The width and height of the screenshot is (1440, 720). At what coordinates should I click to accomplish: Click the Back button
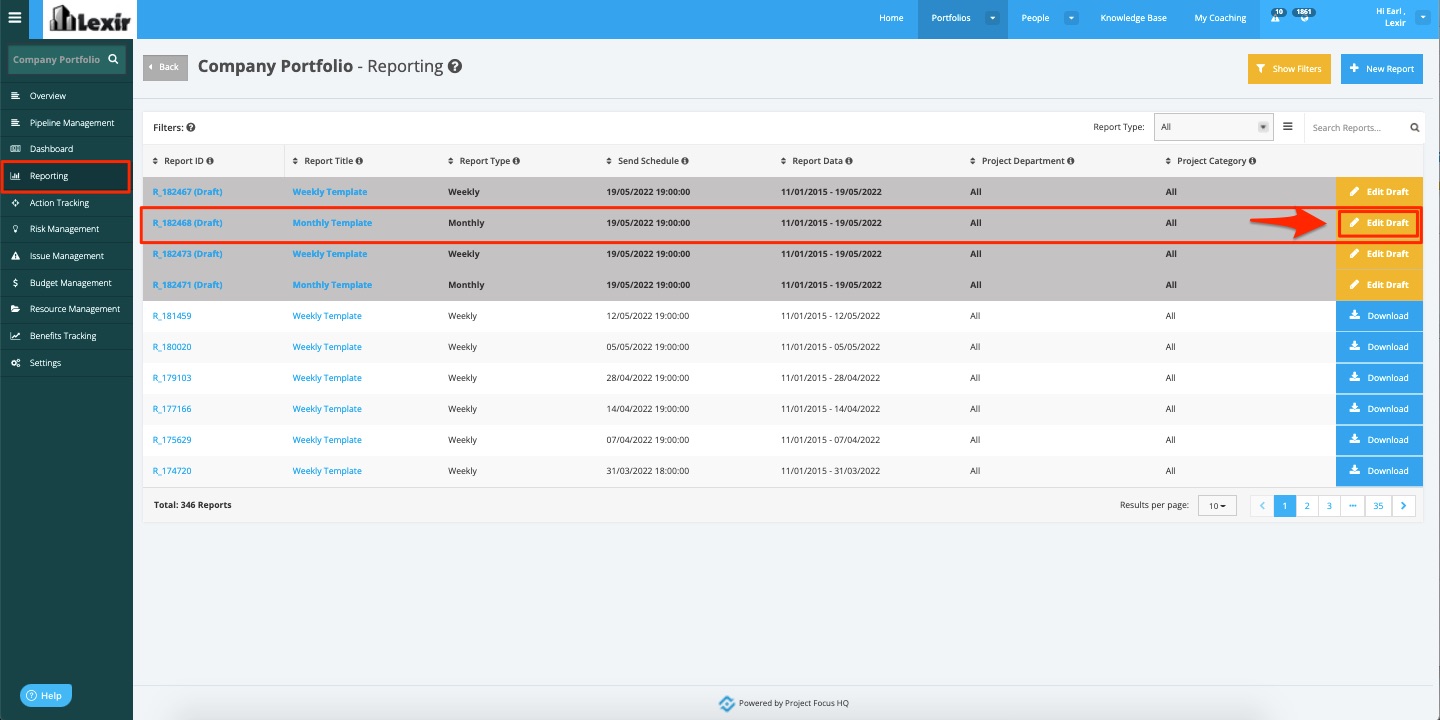[x=165, y=67]
